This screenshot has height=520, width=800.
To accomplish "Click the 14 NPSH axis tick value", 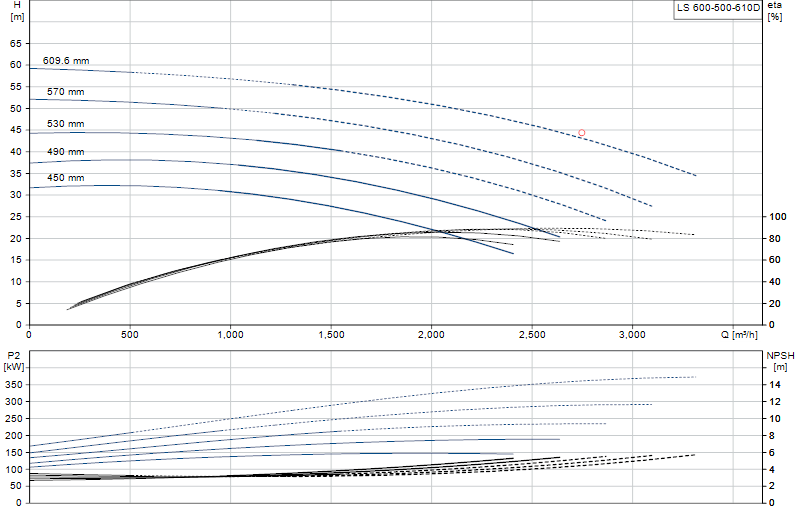I will pos(775,385).
